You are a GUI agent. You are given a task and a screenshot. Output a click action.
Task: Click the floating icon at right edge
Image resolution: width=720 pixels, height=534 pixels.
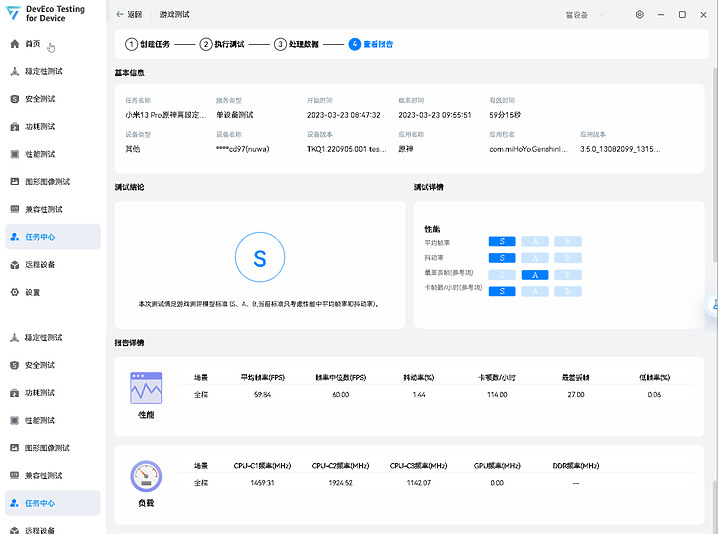click(x=714, y=304)
